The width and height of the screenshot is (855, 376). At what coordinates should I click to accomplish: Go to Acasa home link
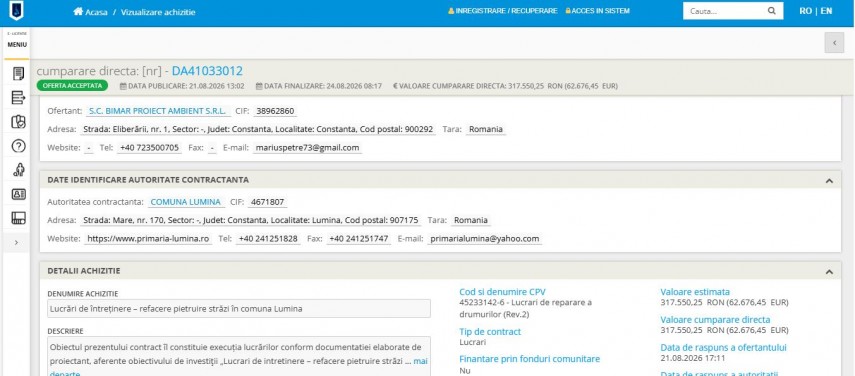(91, 11)
